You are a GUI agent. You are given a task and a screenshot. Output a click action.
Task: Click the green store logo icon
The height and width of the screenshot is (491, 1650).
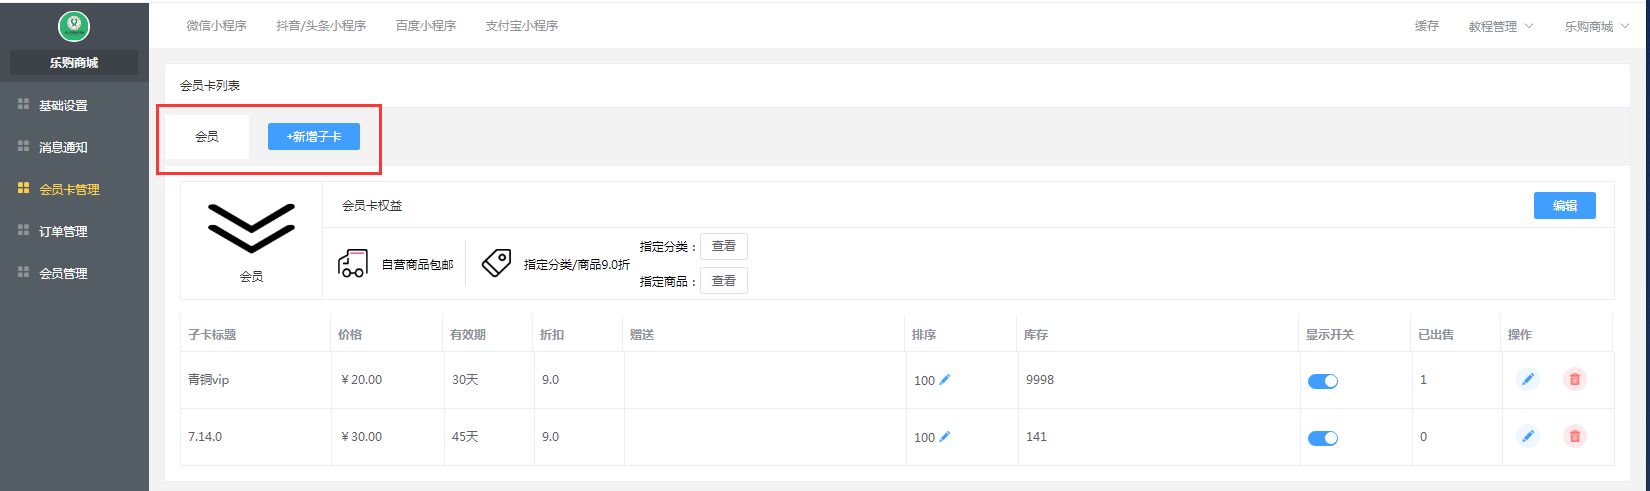point(74,26)
